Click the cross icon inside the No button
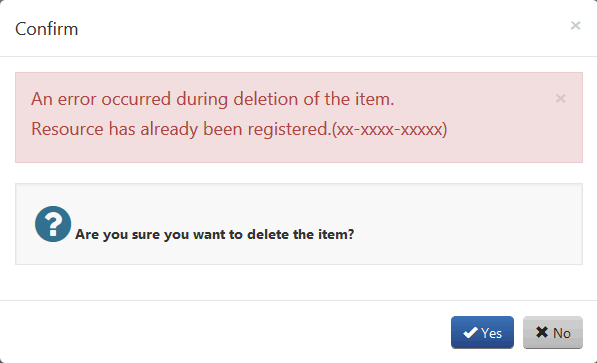The width and height of the screenshot is (597, 363). pos(542,332)
